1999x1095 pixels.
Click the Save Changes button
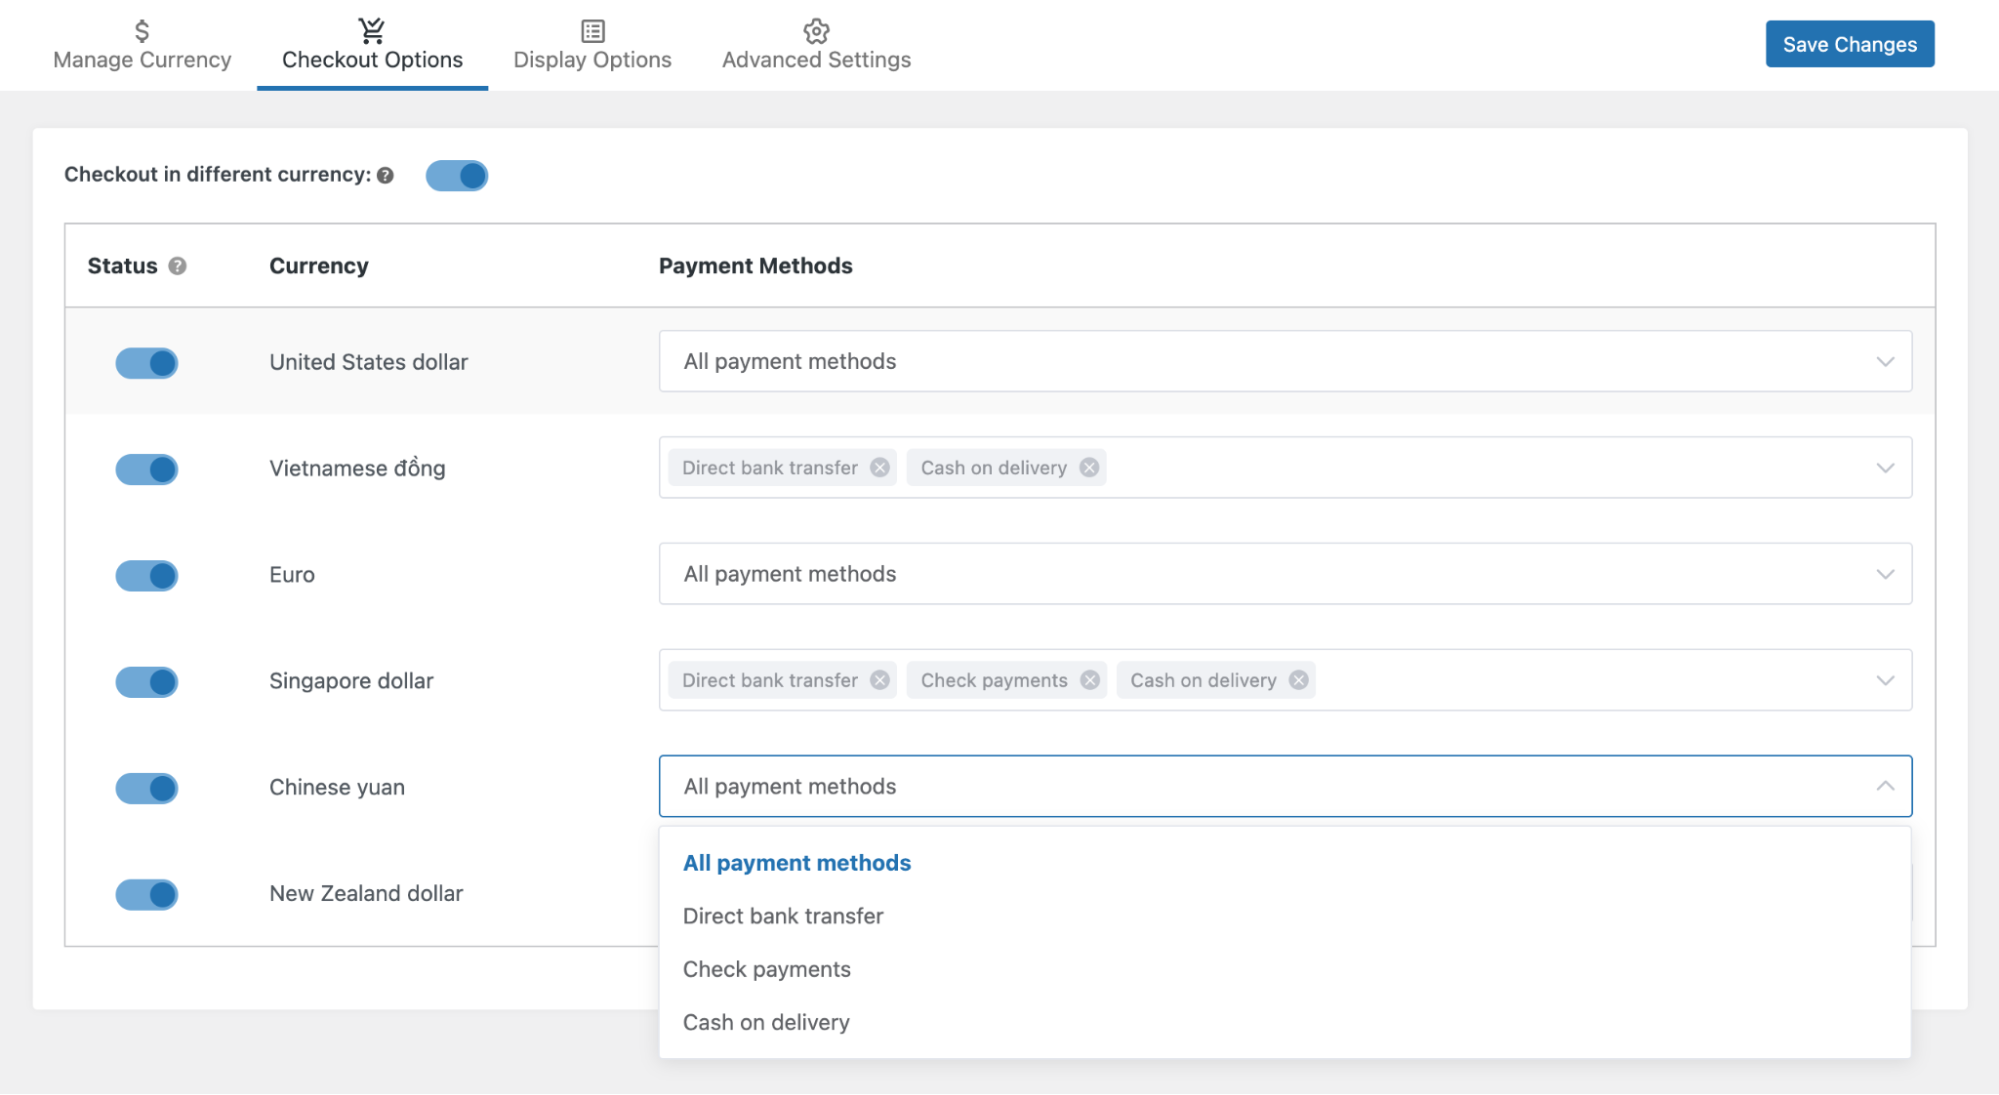(1849, 44)
